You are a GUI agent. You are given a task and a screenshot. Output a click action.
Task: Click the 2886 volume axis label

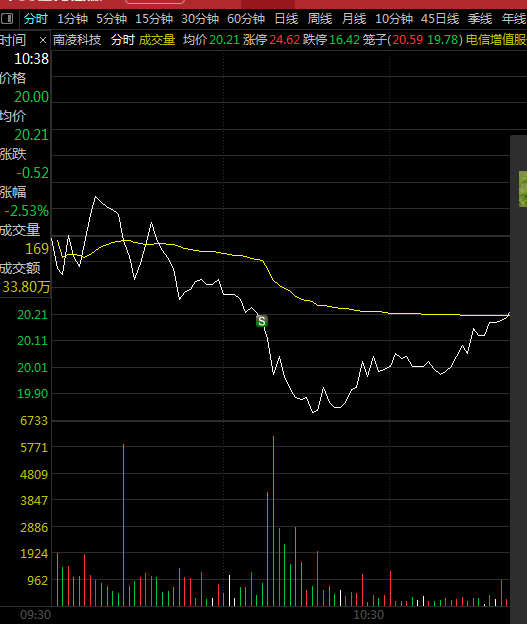(x=34, y=528)
